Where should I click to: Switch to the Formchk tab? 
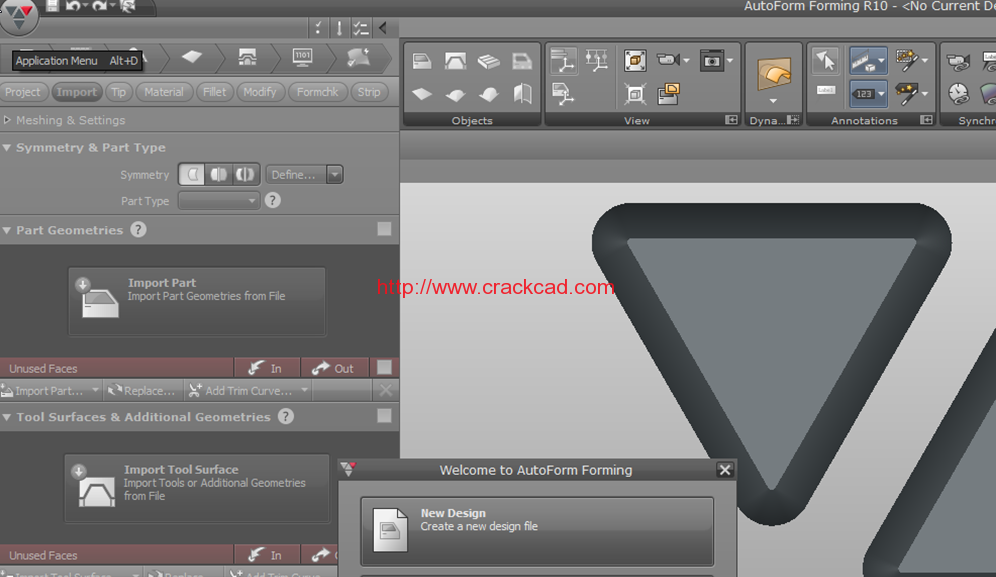[318, 92]
